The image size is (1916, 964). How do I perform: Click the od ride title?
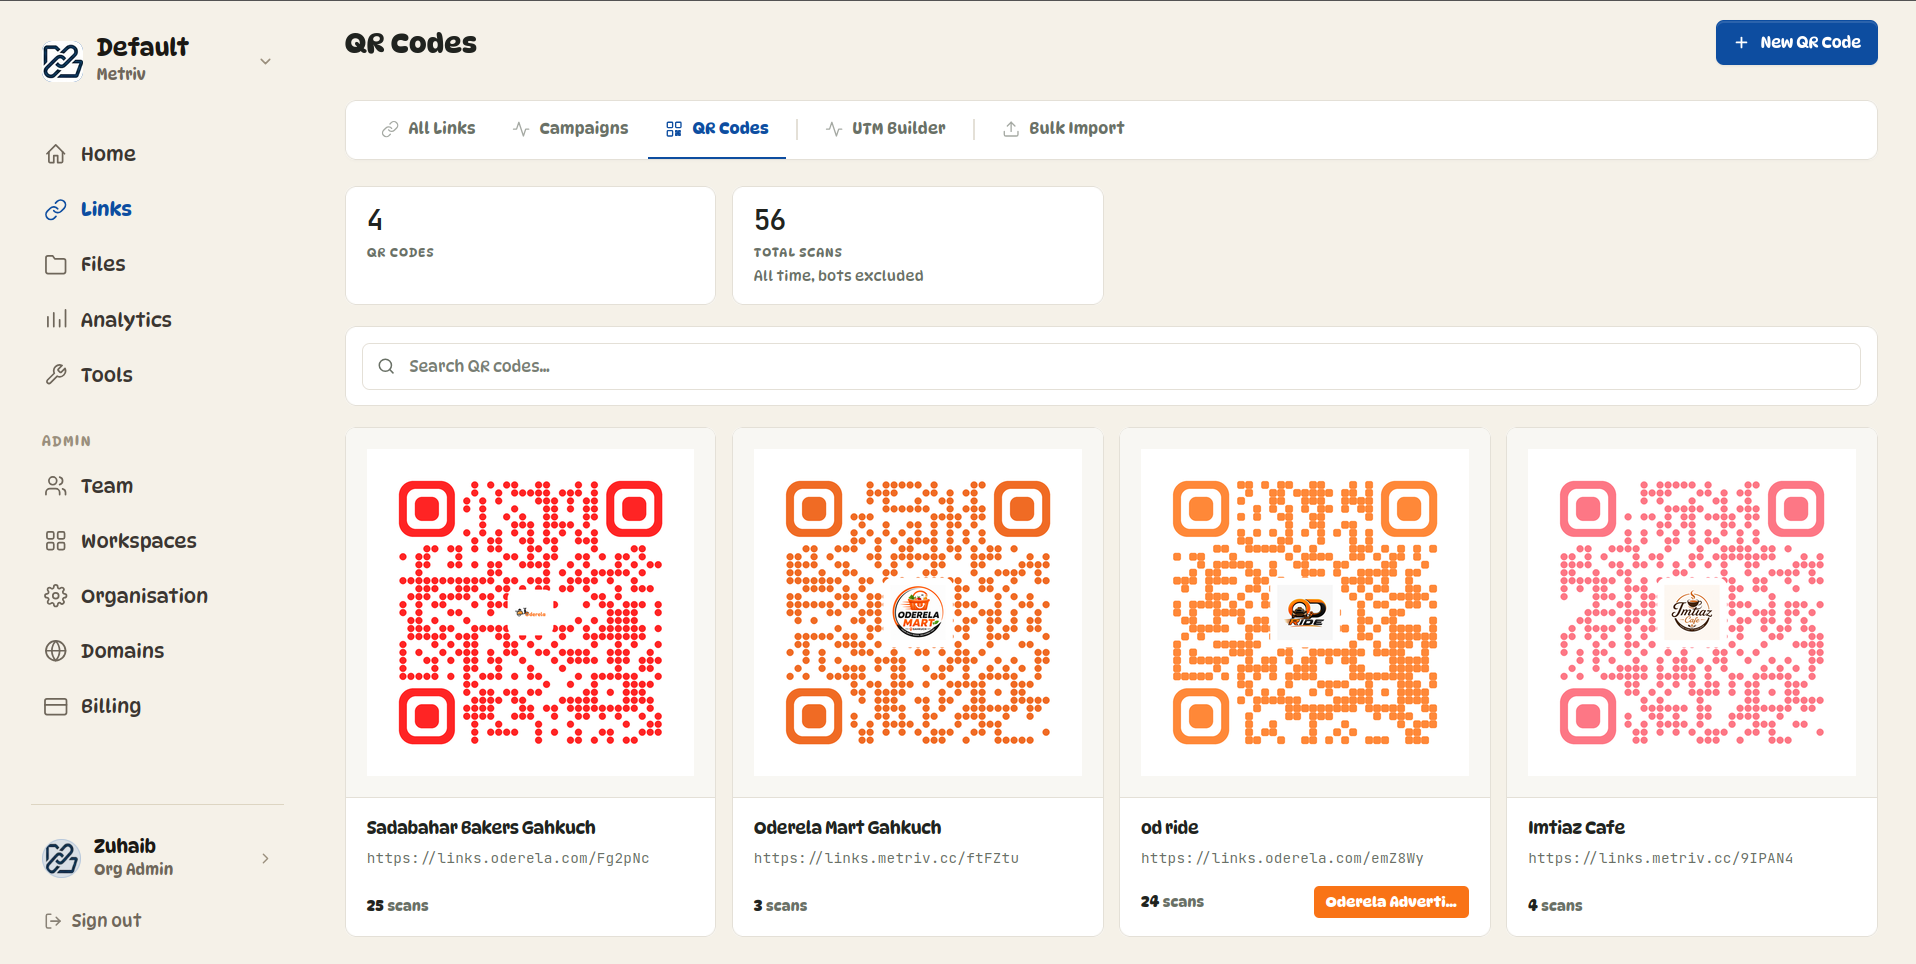click(1169, 827)
